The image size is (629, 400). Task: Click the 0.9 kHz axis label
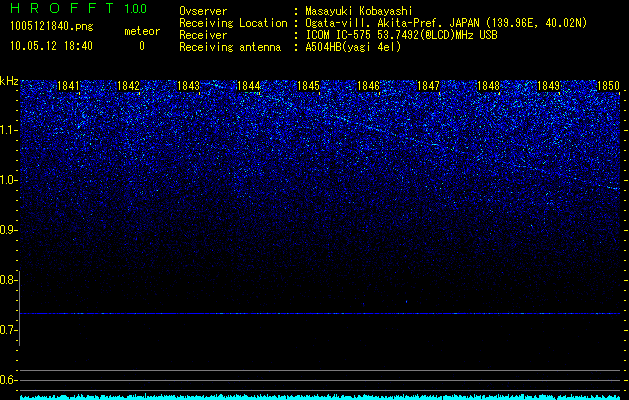(x=8, y=230)
